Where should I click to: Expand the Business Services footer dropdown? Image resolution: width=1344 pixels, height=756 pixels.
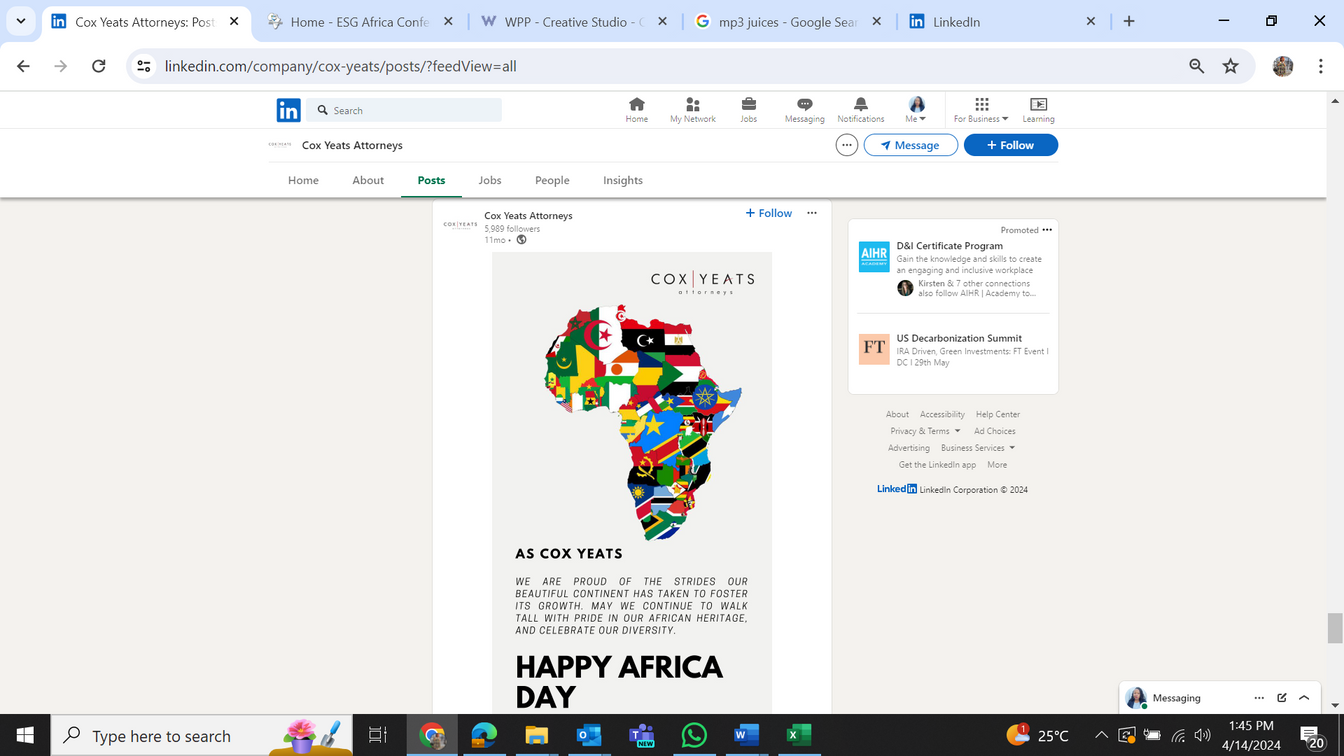pos(978,448)
